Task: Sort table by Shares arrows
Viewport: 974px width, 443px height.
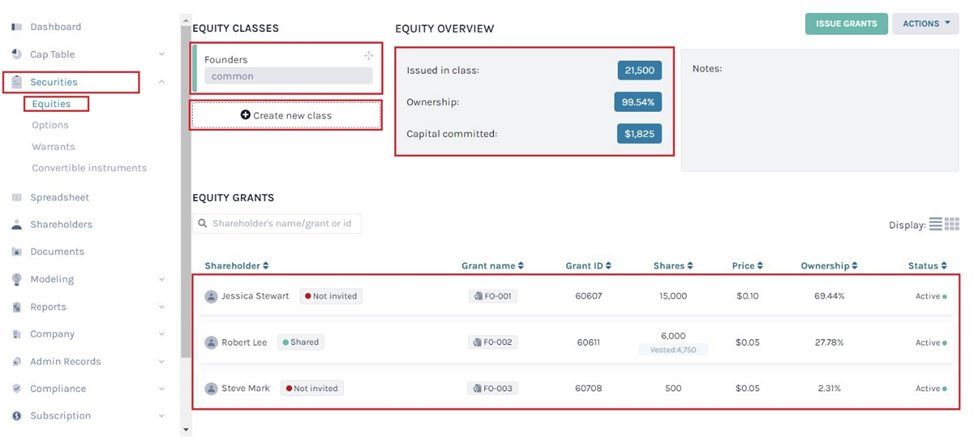Action: coord(690,266)
